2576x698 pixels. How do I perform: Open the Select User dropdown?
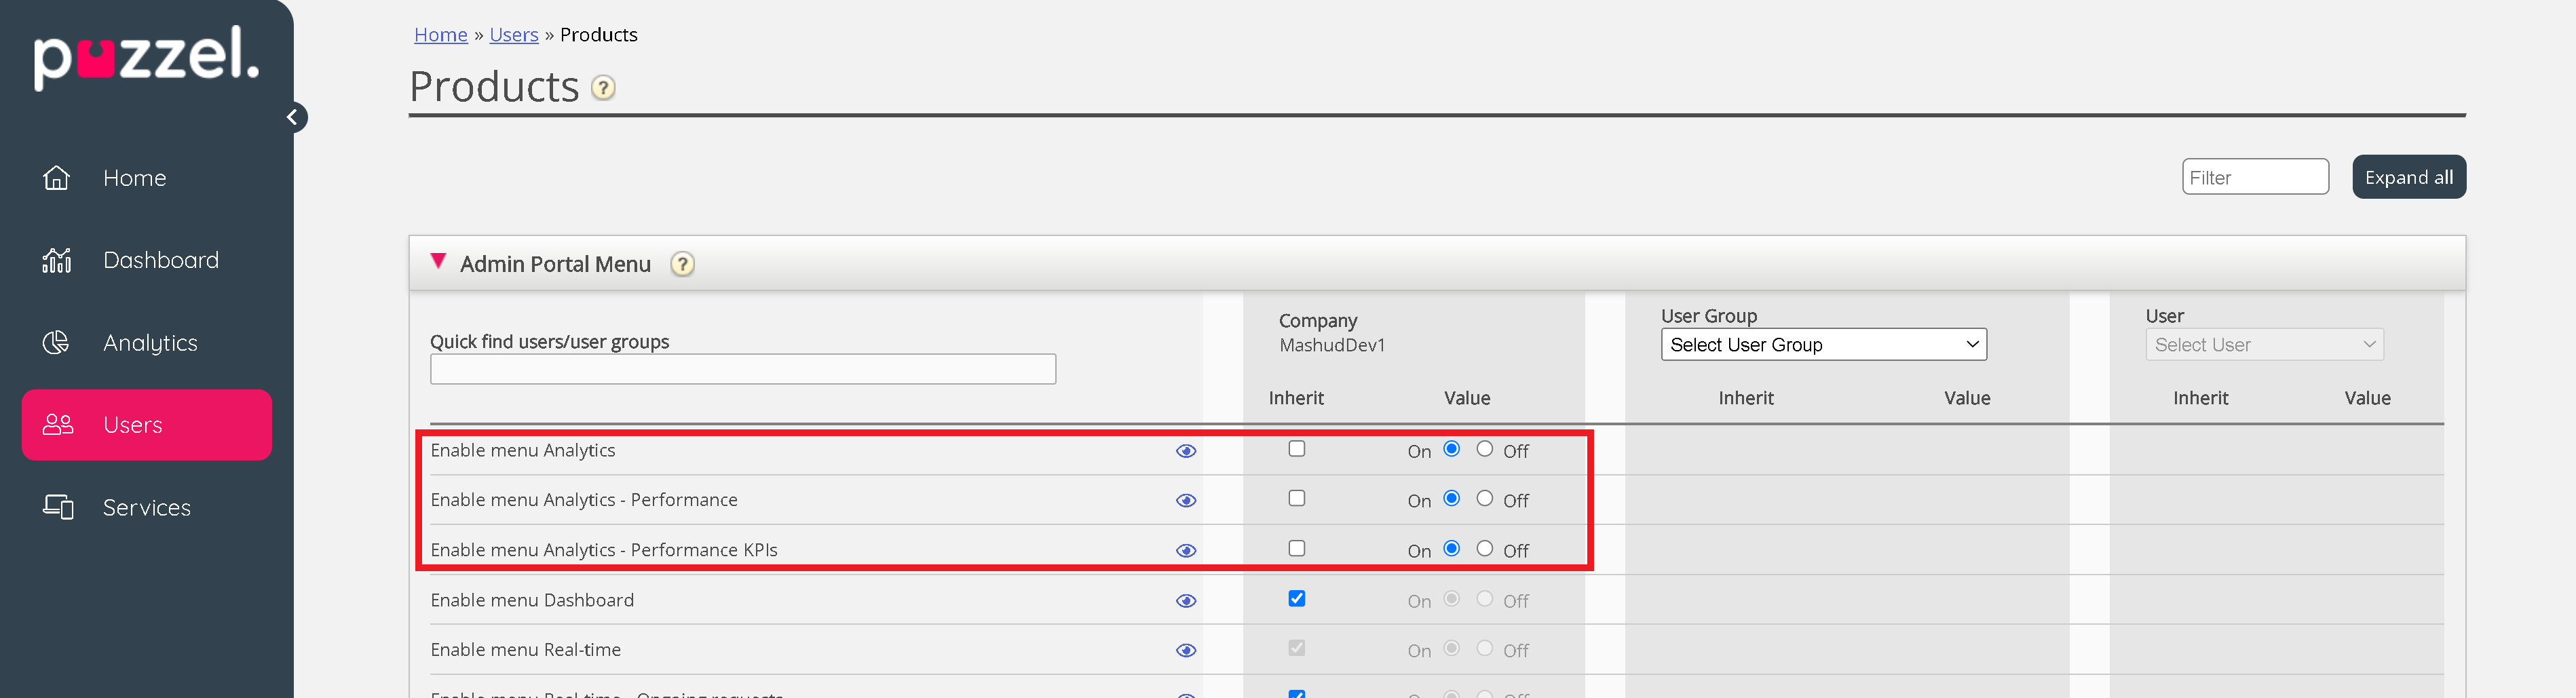(x=2263, y=345)
